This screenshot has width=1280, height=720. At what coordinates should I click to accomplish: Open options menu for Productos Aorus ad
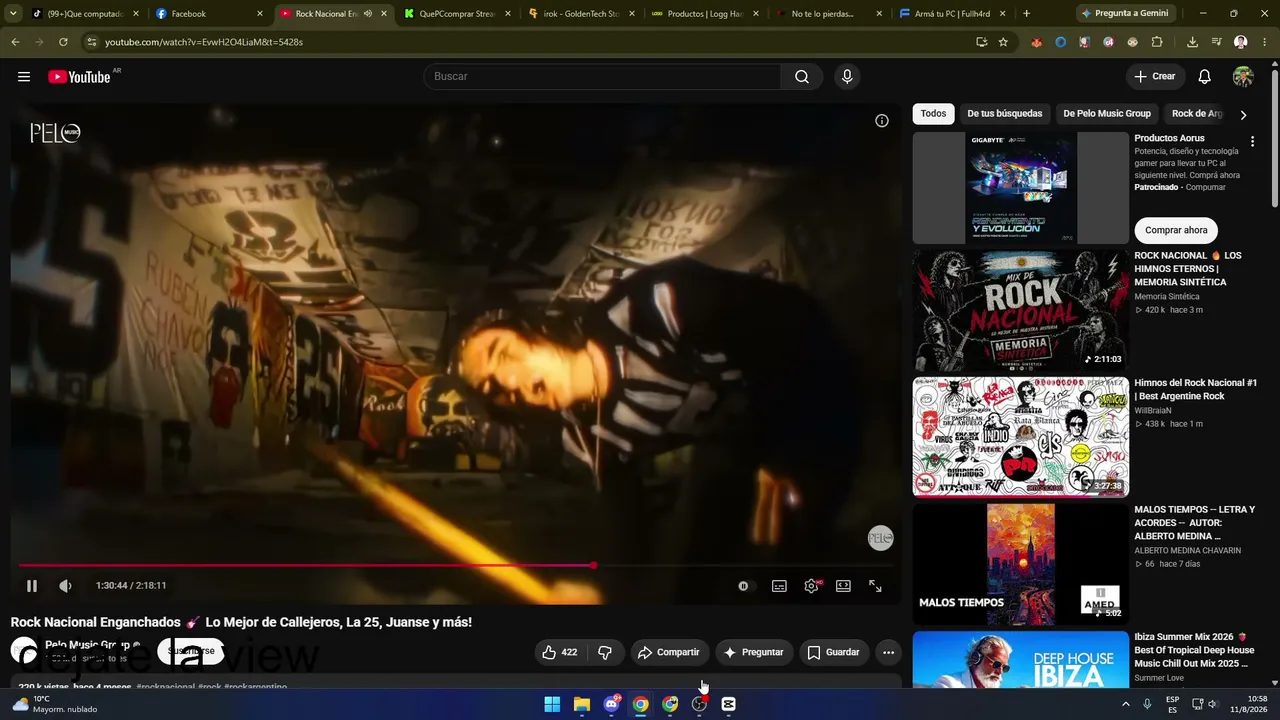coord(1252,142)
